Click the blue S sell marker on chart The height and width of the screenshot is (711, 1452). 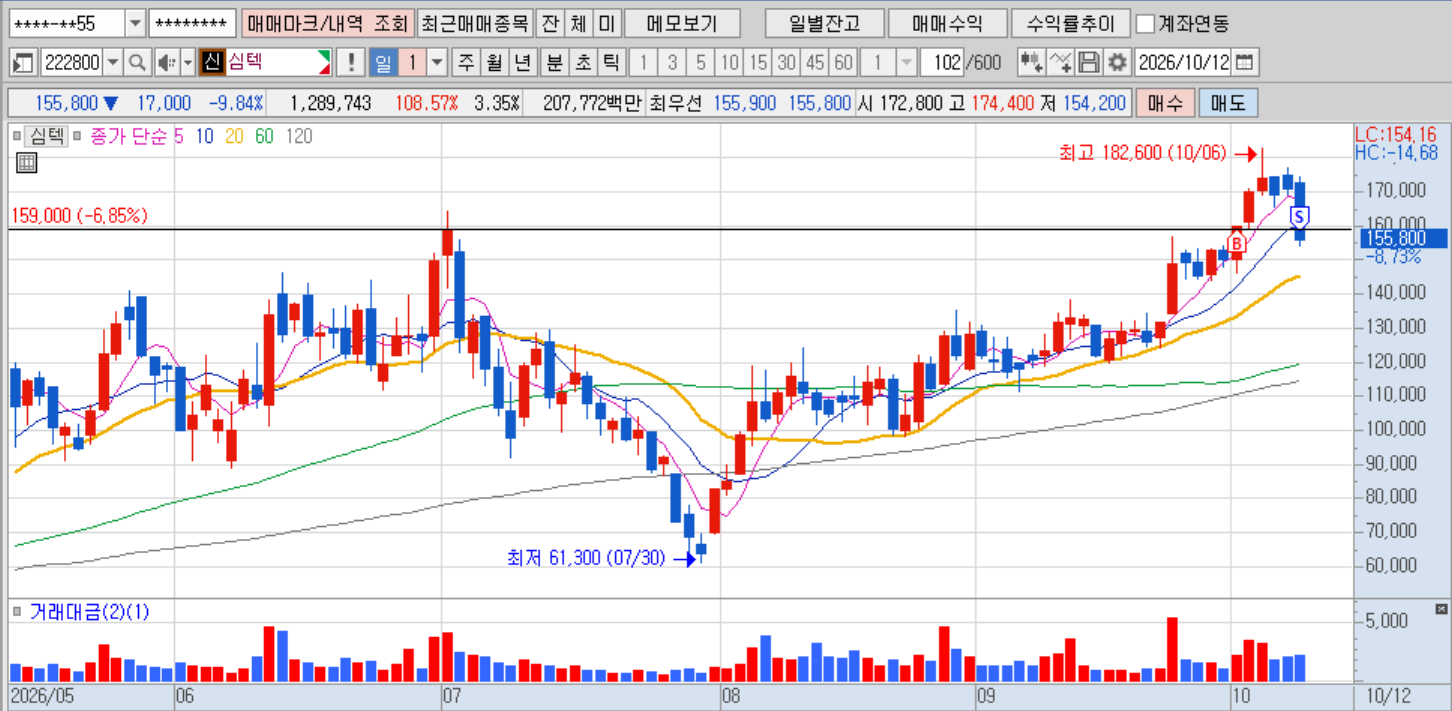[x=1300, y=216]
